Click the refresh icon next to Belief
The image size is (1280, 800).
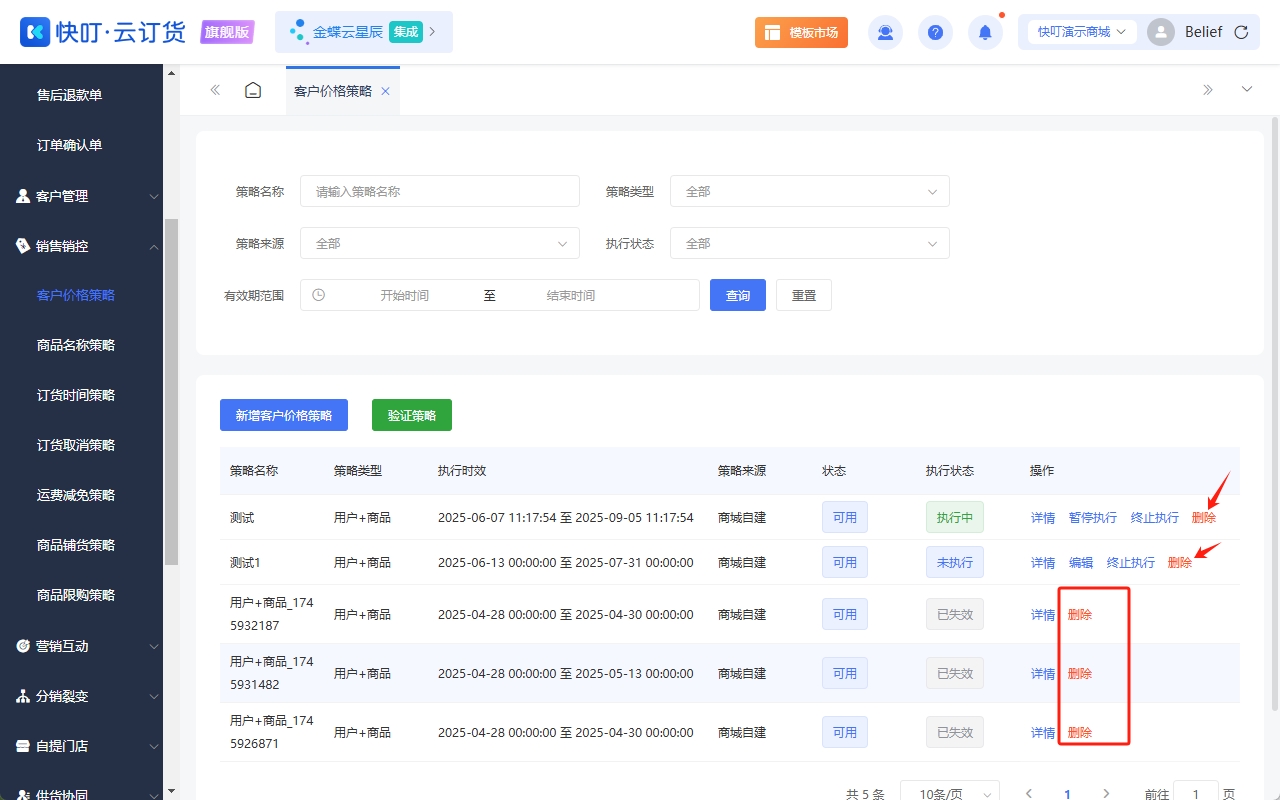pyautogui.click(x=1241, y=32)
